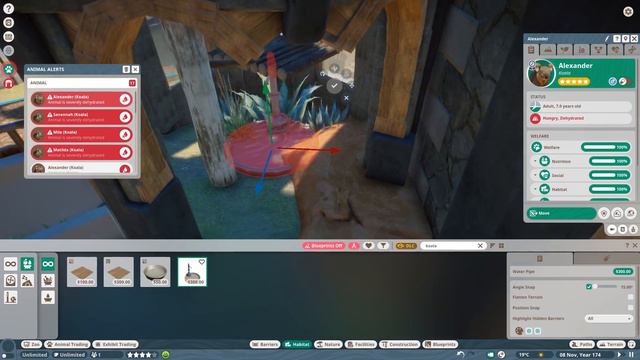Open the second tab in Alexander panel
Image resolution: width=640 pixels, height=360 pixels.
[x=548, y=50]
